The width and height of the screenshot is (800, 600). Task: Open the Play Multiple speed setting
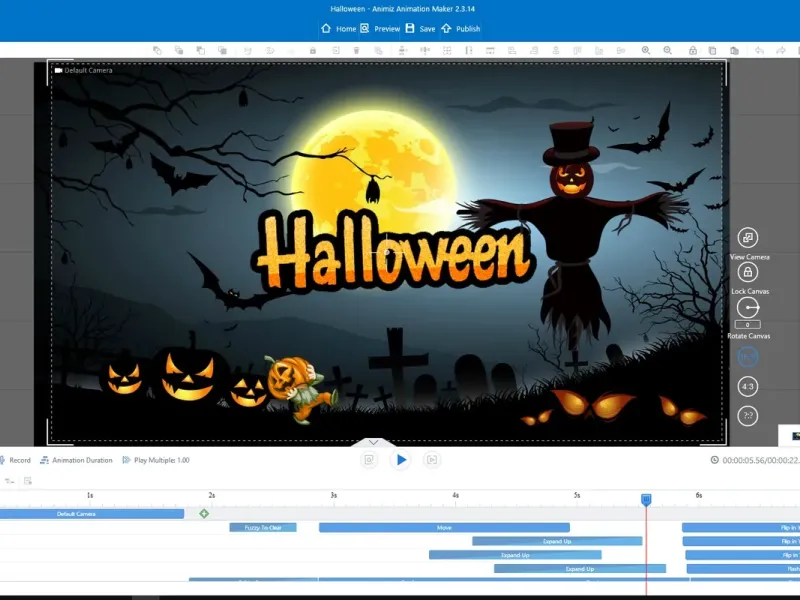[156, 460]
